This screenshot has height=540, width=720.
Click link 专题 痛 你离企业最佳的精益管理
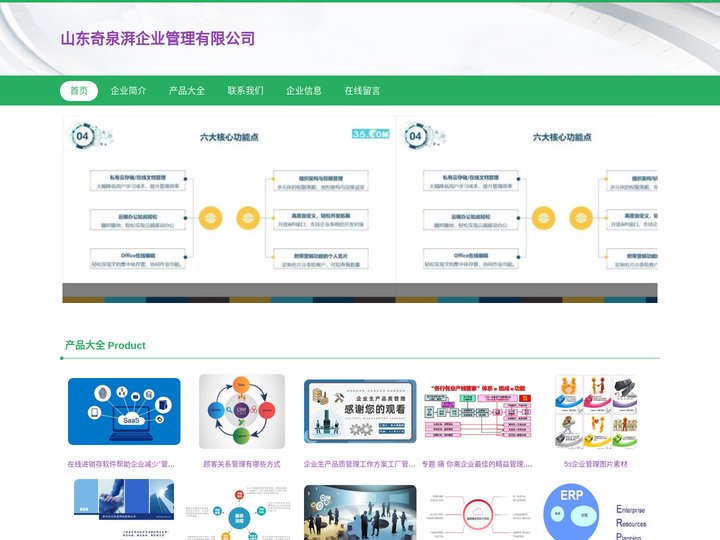click(477, 464)
